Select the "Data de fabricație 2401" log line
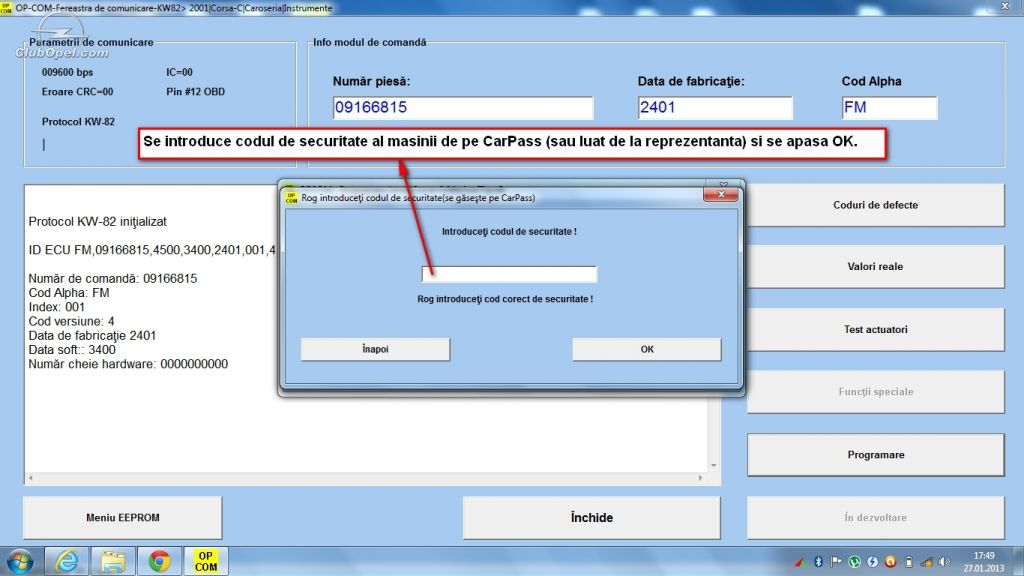The width and height of the screenshot is (1024, 576). 92,336
